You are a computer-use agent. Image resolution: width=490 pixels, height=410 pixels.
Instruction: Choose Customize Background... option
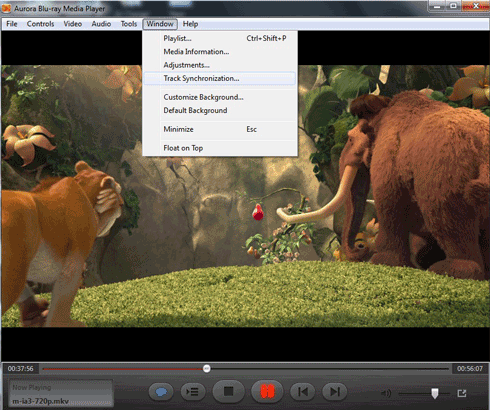220,97
